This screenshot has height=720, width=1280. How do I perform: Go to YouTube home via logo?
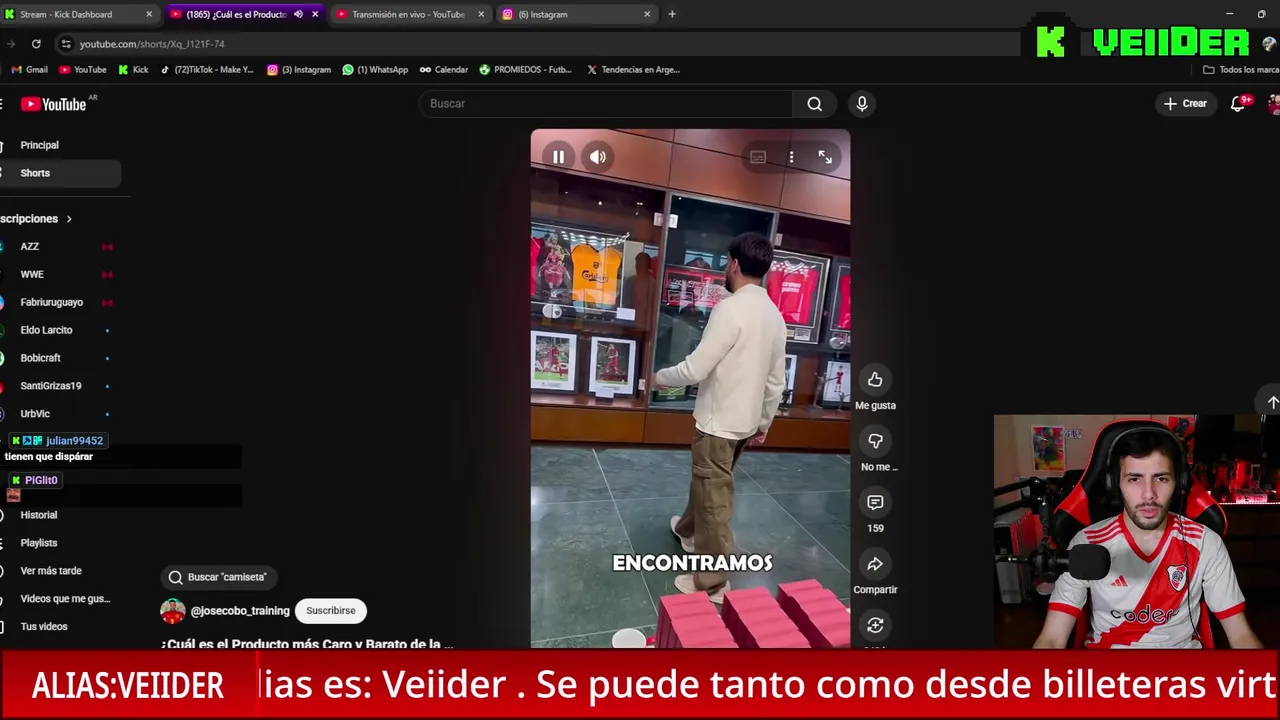[54, 104]
